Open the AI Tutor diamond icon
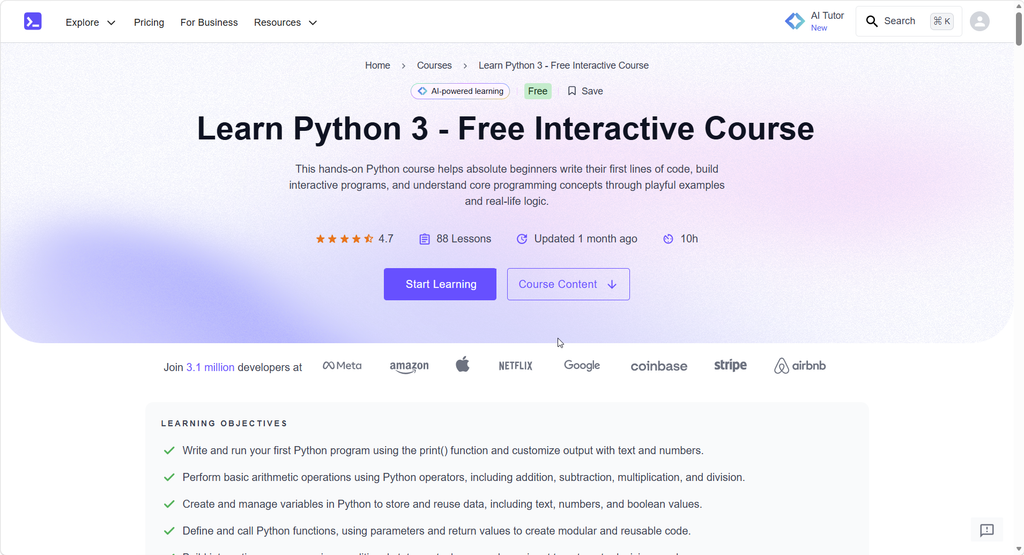The height and width of the screenshot is (555, 1024). 795,22
